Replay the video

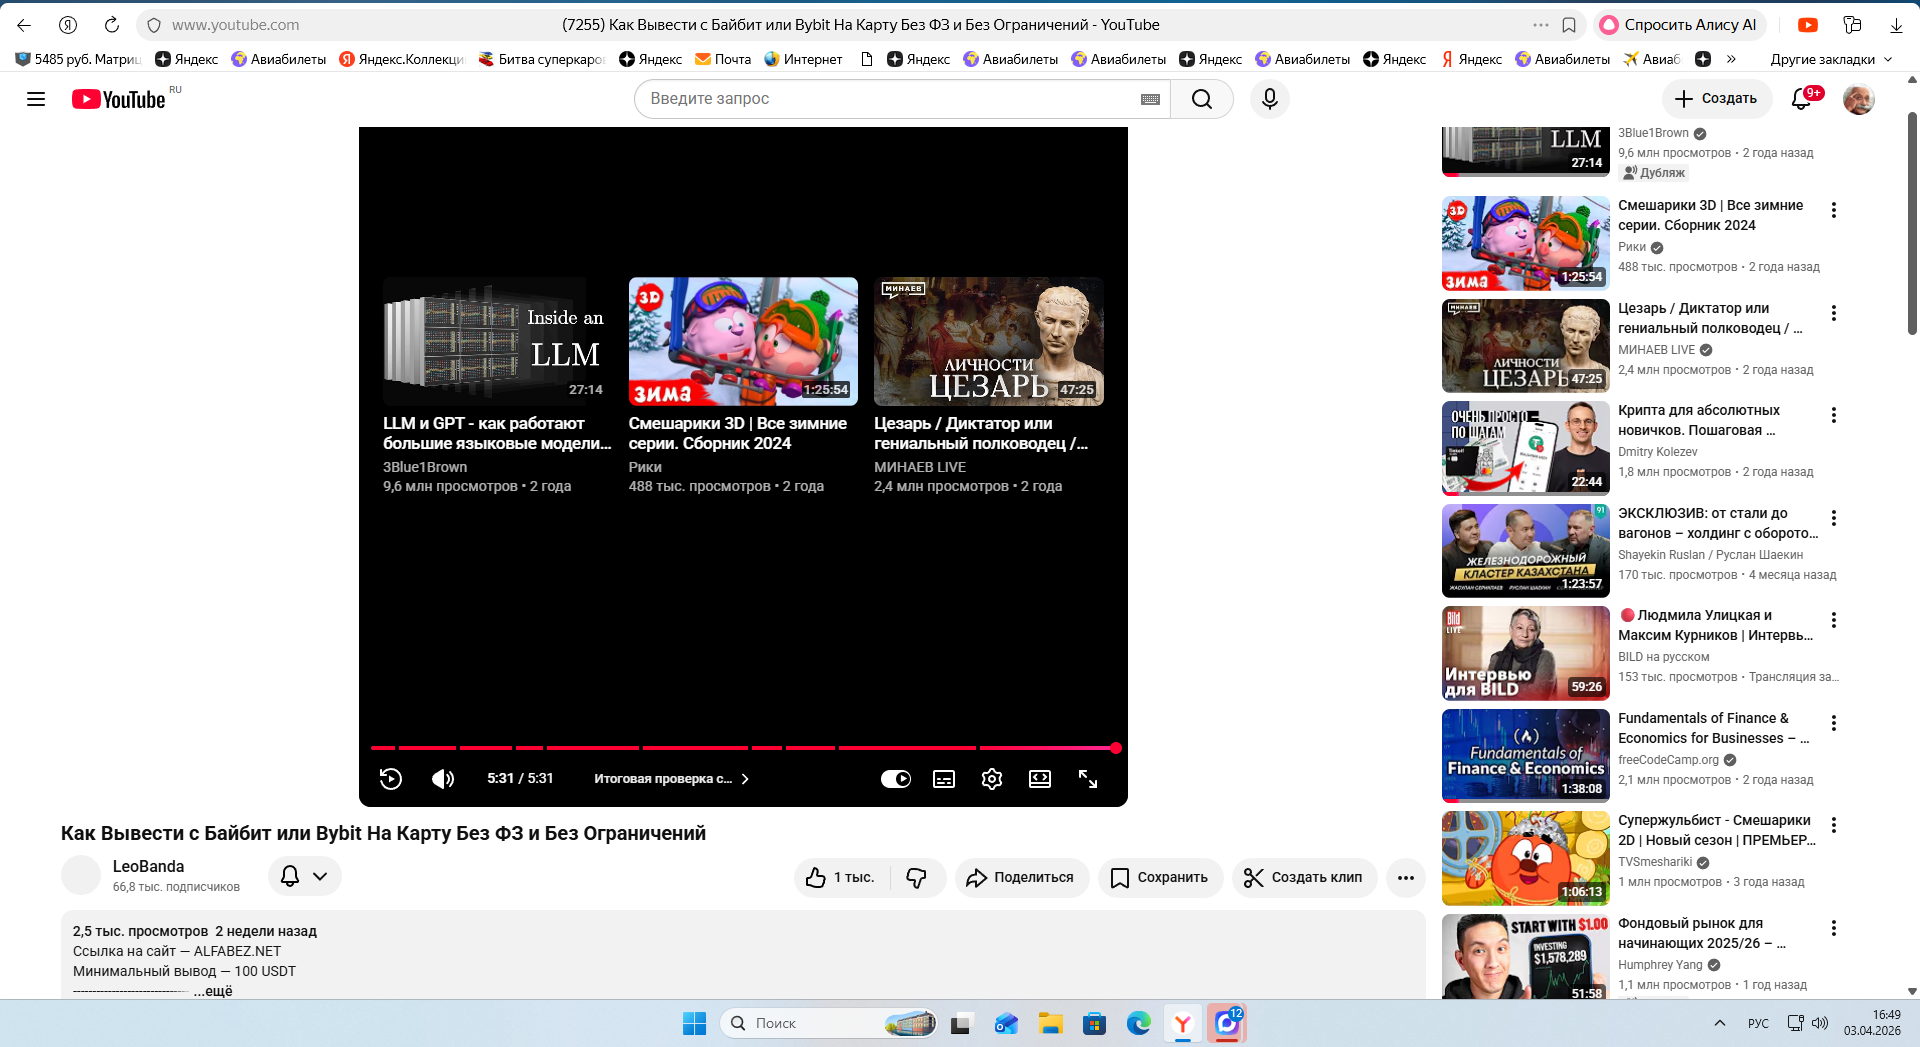coord(391,779)
